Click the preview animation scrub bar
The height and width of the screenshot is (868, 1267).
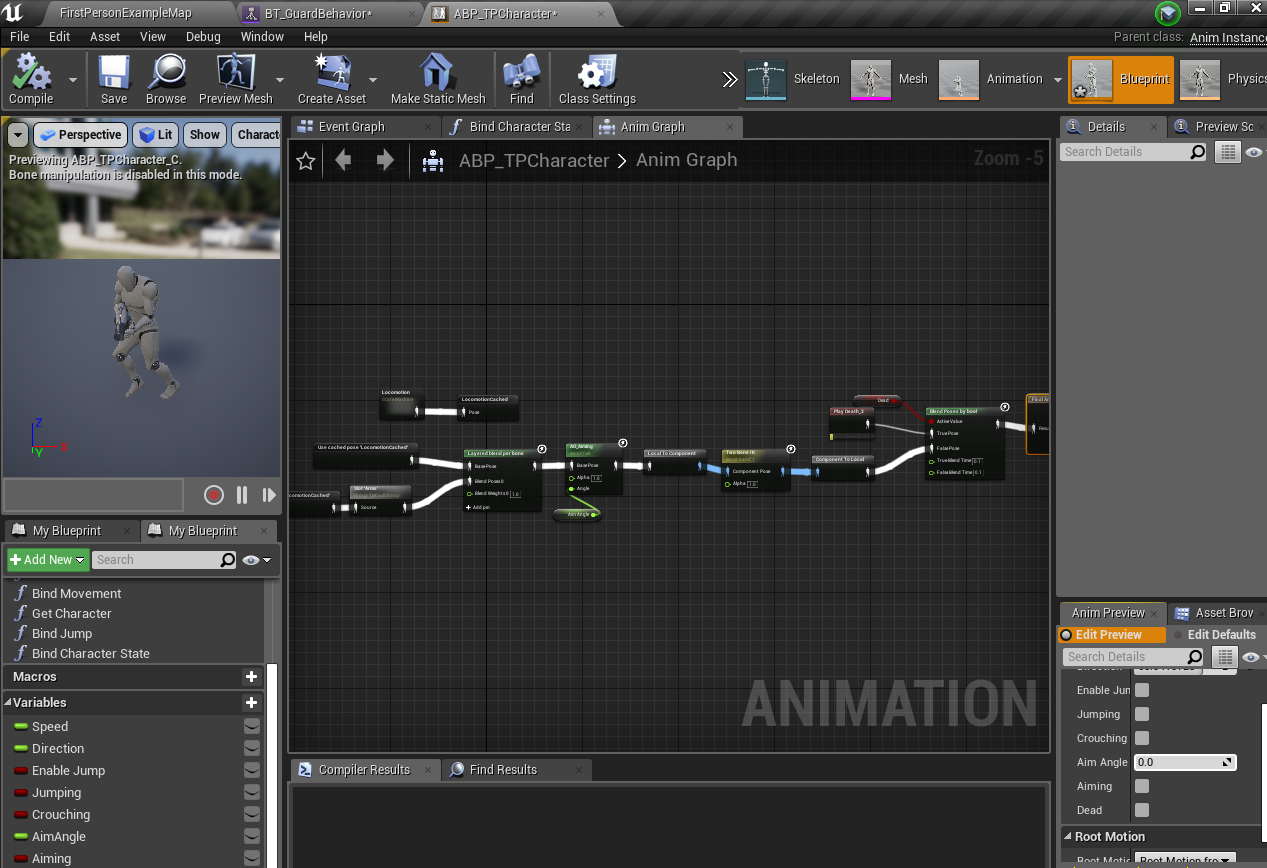click(x=93, y=495)
